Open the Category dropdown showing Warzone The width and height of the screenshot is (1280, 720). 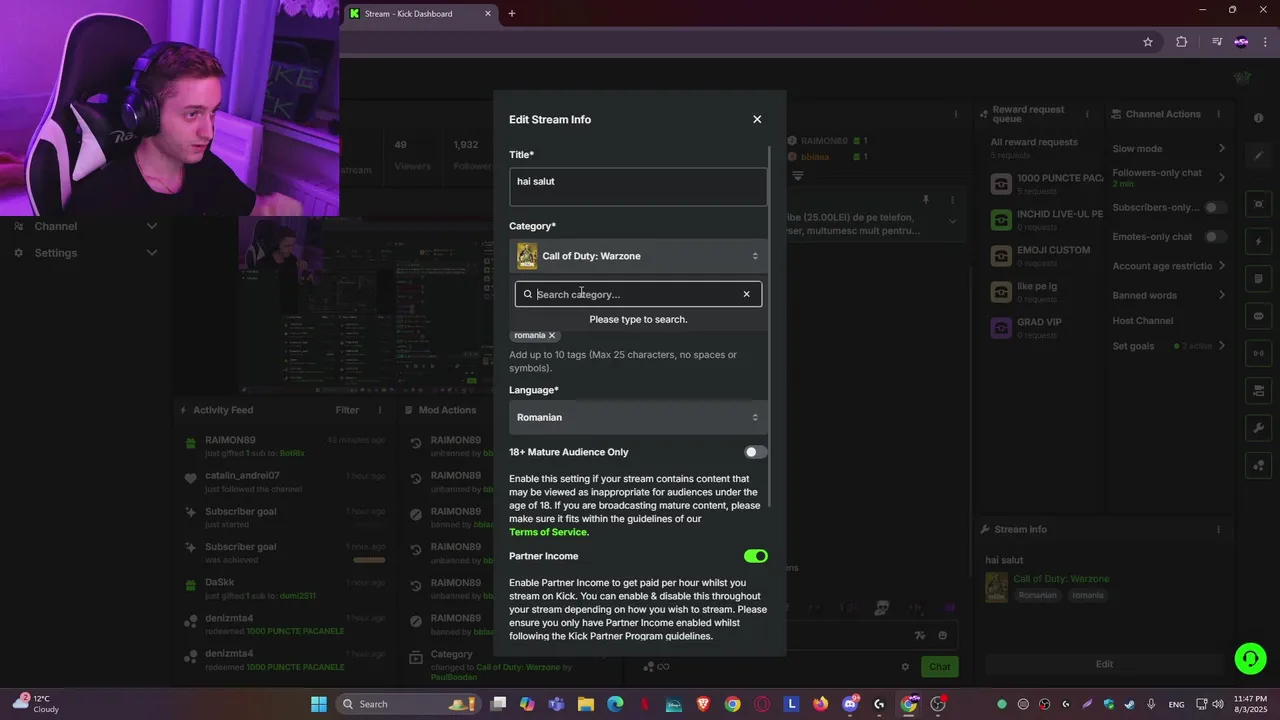(638, 256)
